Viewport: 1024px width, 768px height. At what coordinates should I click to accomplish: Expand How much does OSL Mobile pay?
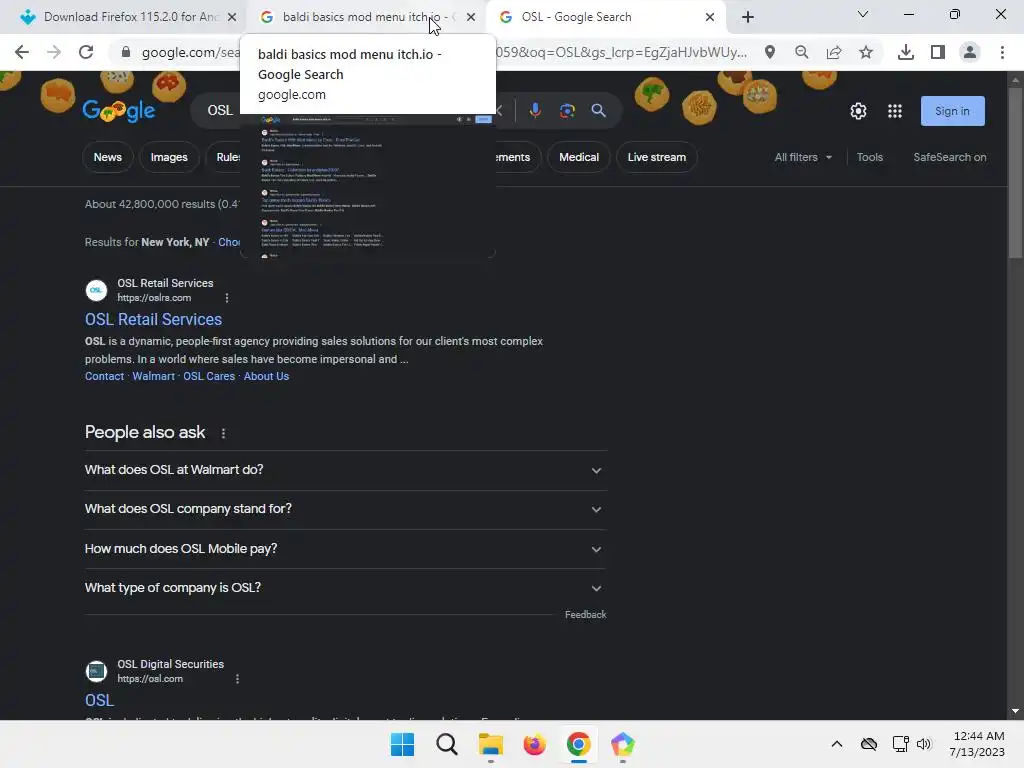(345, 549)
